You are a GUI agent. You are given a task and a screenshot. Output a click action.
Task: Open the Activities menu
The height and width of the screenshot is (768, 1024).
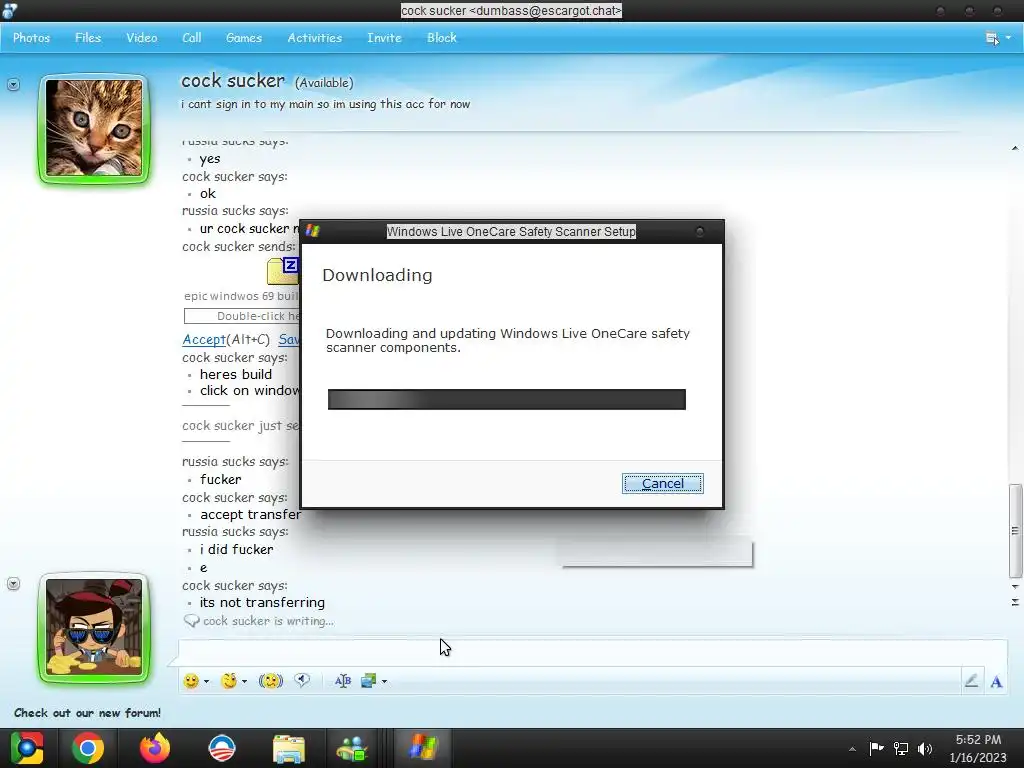pos(315,38)
